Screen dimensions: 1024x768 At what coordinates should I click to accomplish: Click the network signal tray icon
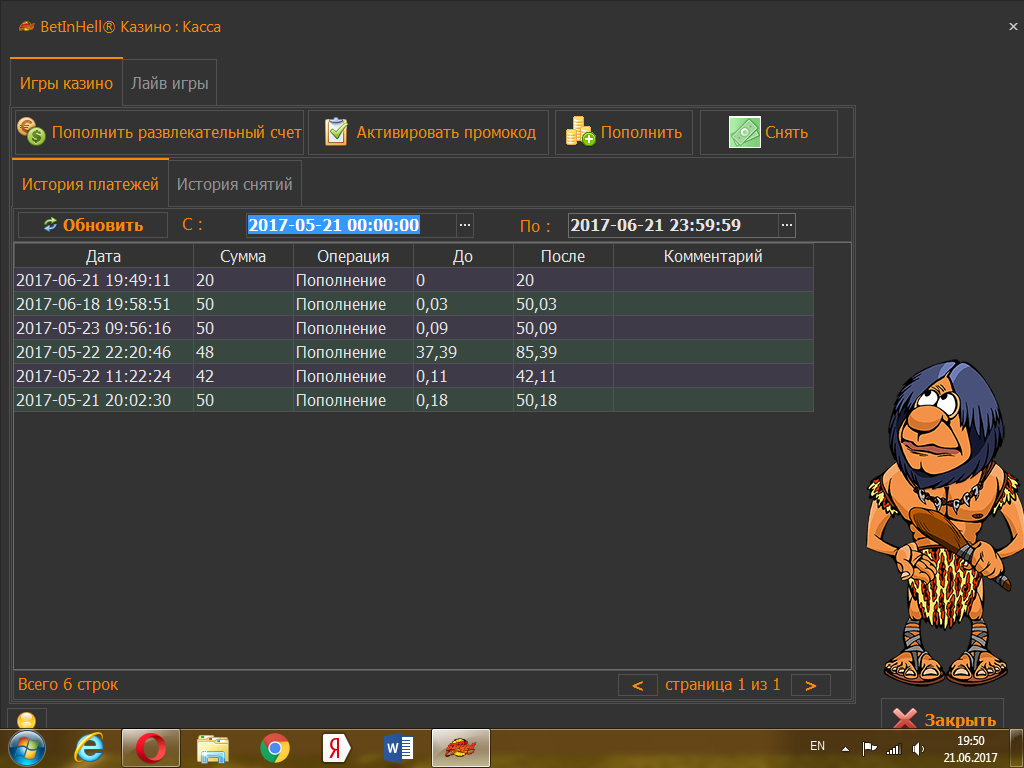coord(893,749)
